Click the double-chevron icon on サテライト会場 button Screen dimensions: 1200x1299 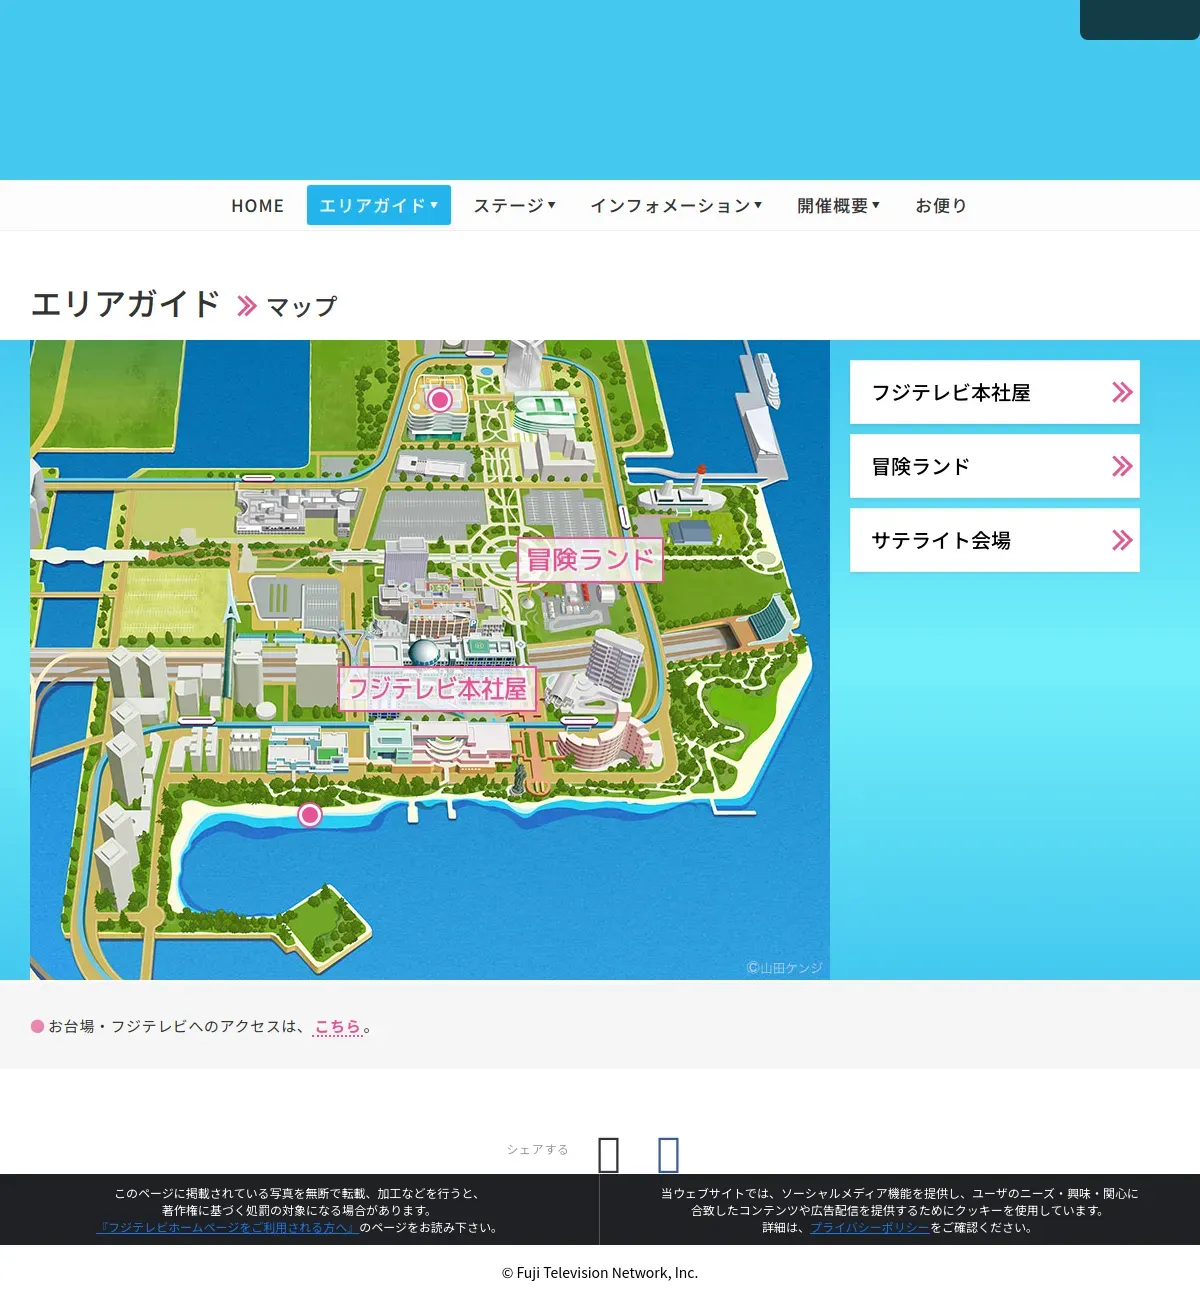point(1122,540)
